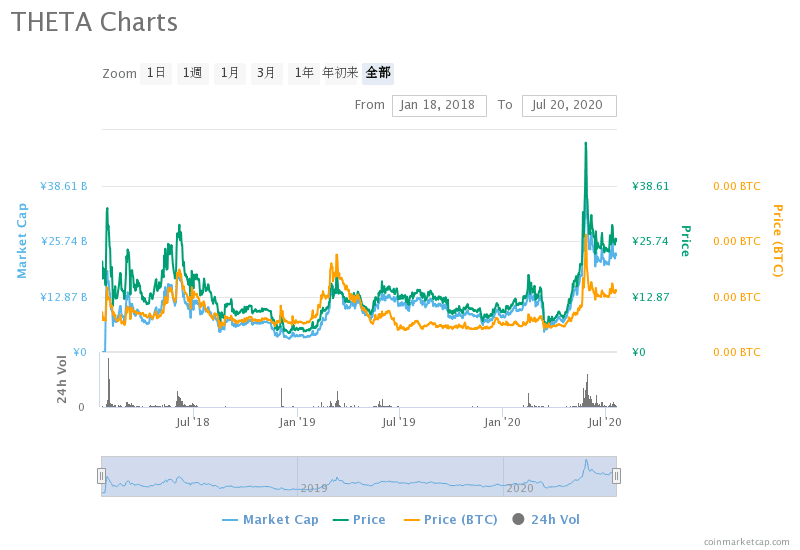Grab the right navigator range handle
The image size is (800, 550).
(x=616, y=476)
